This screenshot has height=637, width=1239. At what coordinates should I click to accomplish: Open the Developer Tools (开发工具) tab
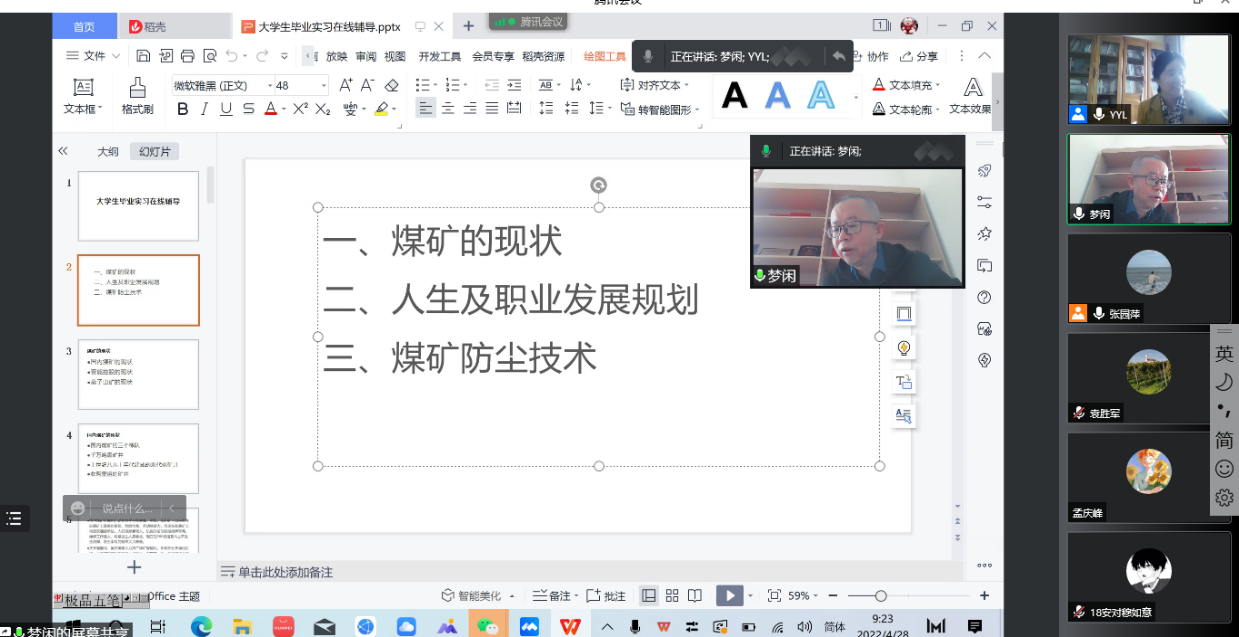coord(440,56)
